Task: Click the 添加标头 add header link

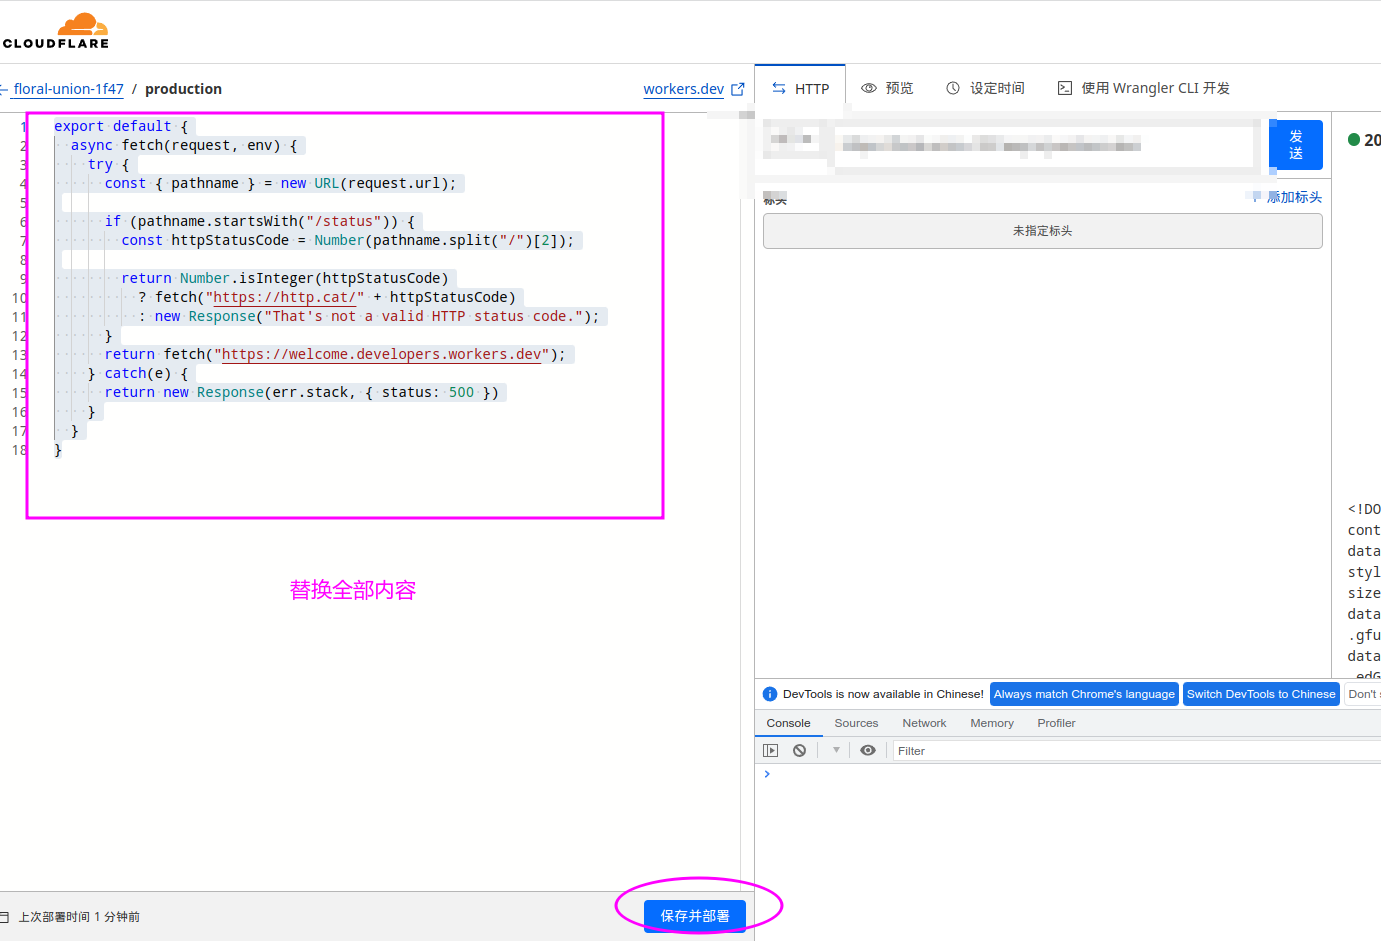Action: pos(1293,197)
